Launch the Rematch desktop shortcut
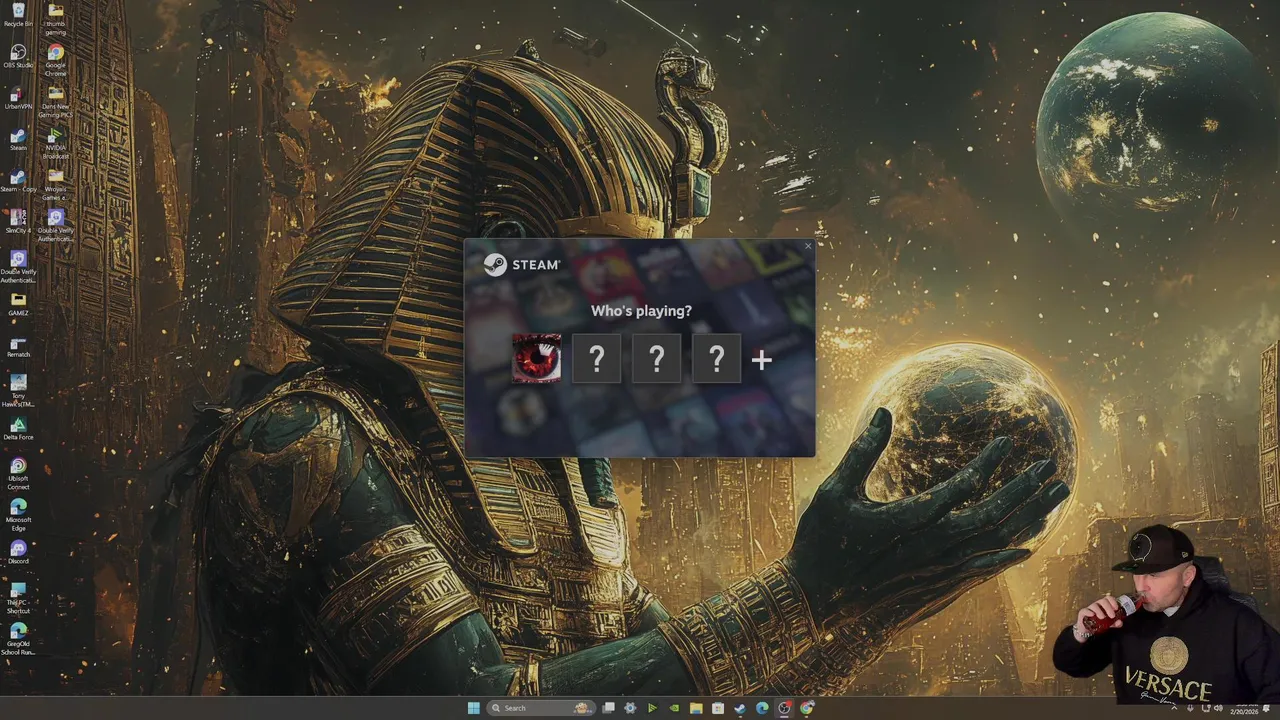 18,346
